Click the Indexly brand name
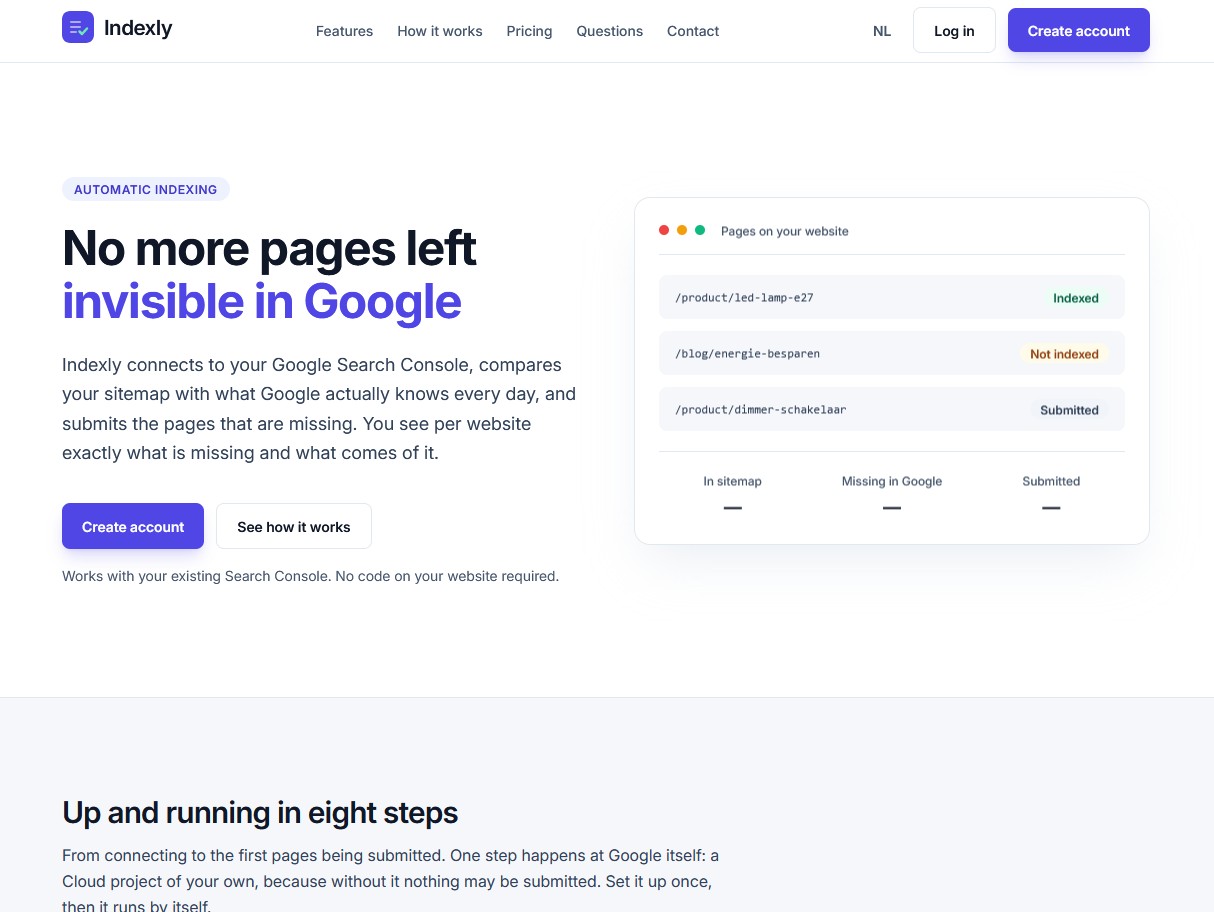 138,28
